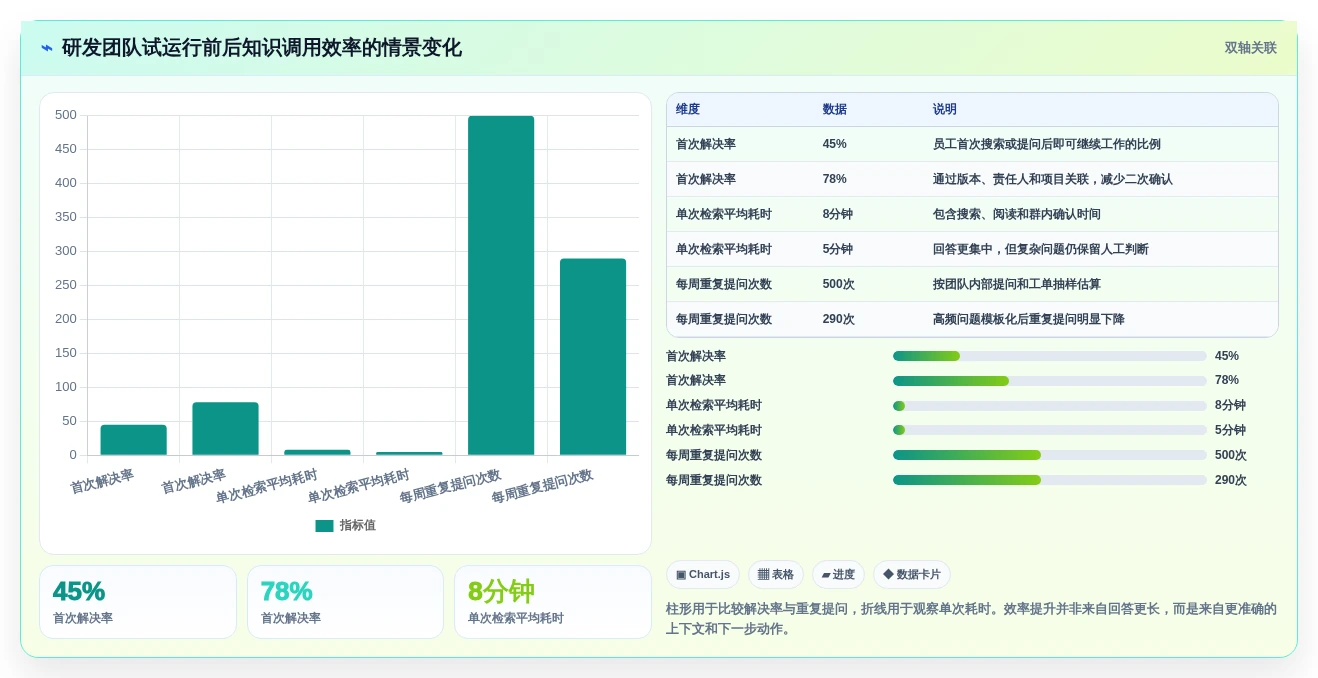The image size is (1318, 678).
Task: Click the dashboard title 研发团队试运行前后知识调用效率的情景变化
Action: [262, 48]
